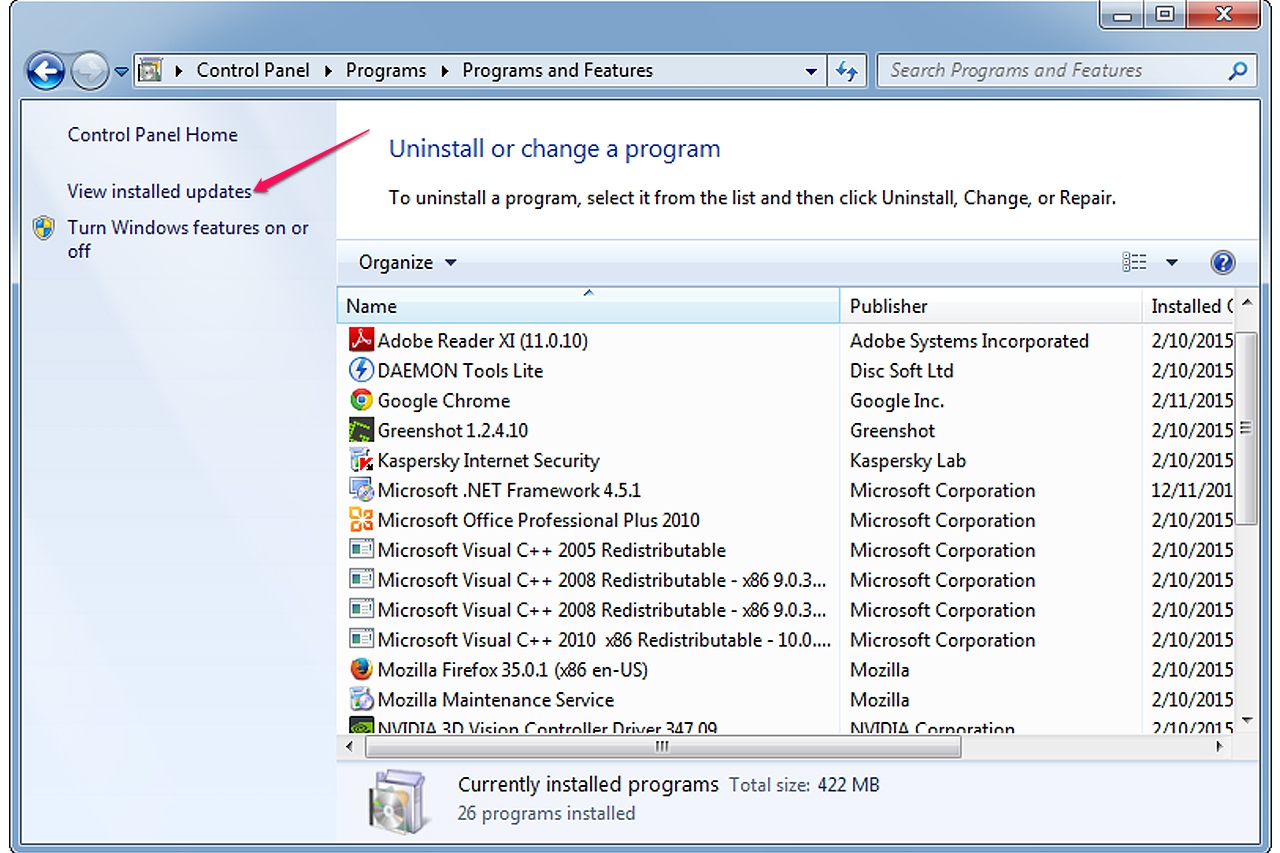Click the Refresh button in address bar
The image size is (1280, 853).
coord(846,71)
